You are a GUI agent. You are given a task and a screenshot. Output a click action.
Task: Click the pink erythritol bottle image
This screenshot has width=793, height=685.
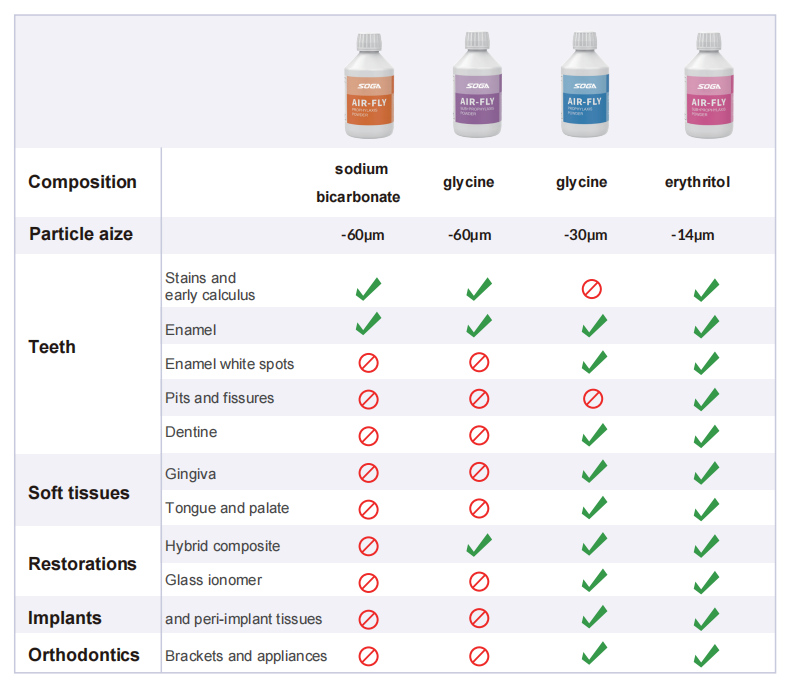[709, 85]
